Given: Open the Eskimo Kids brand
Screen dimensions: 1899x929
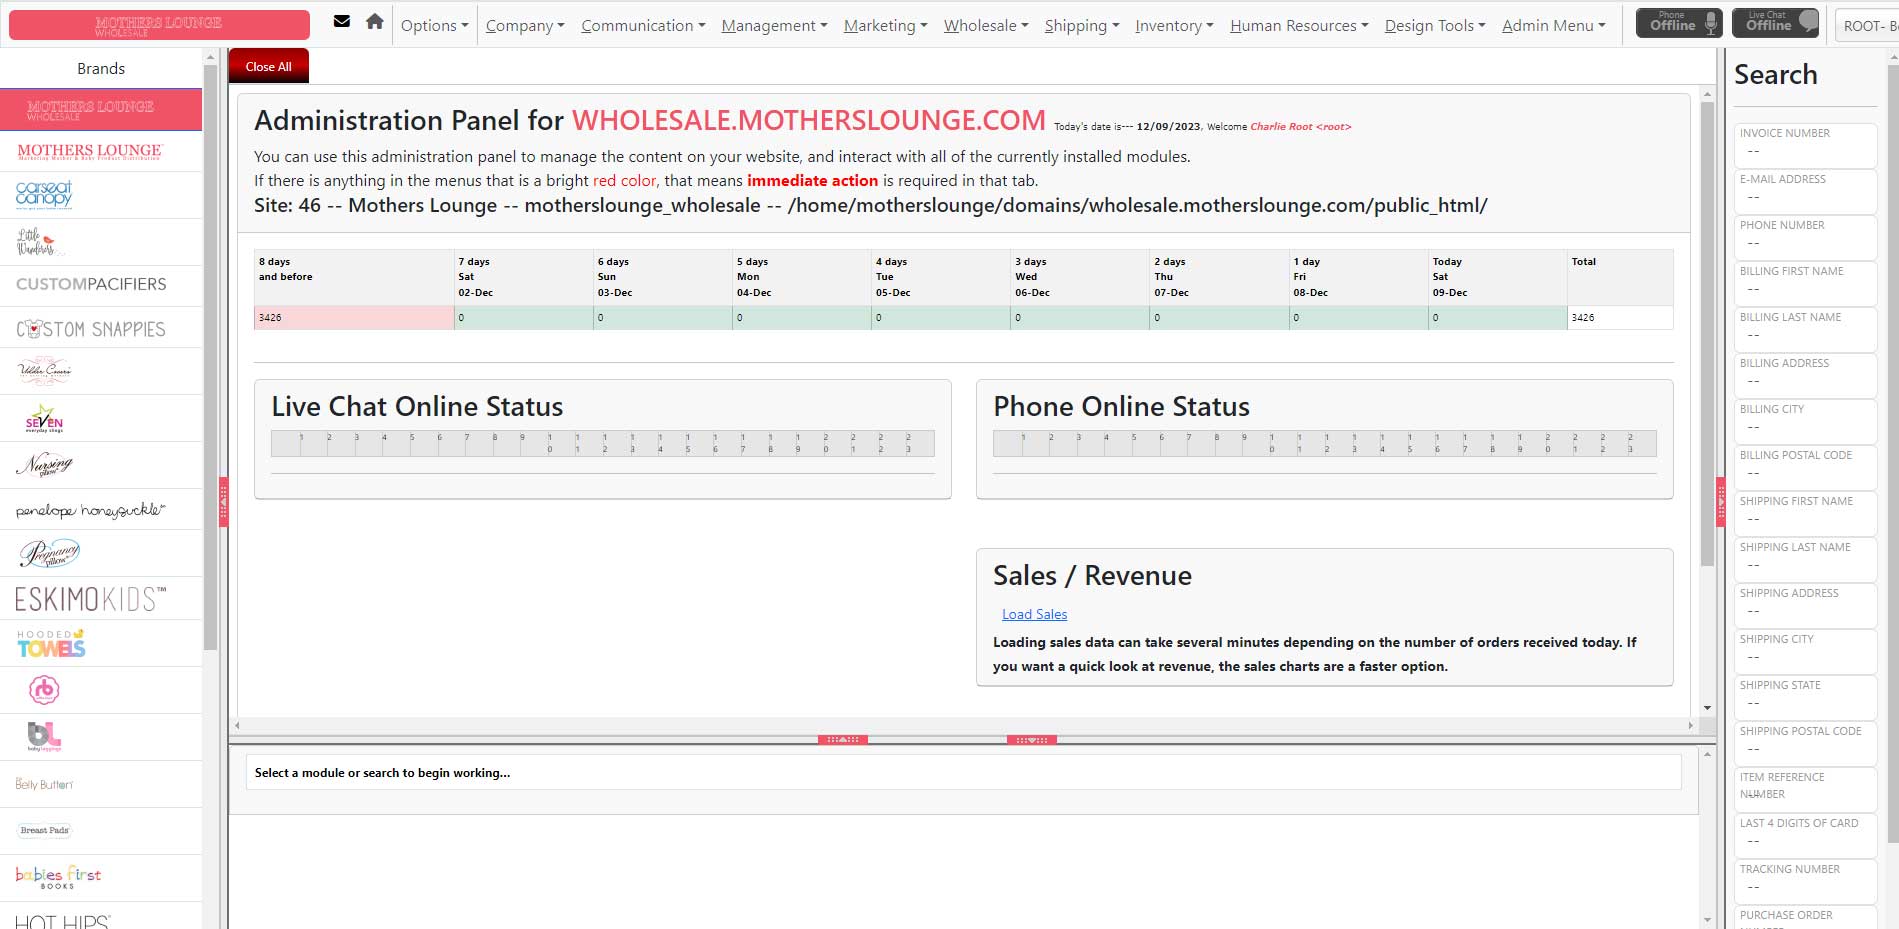Looking at the screenshot, I should pyautogui.click(x=90, y=599).
